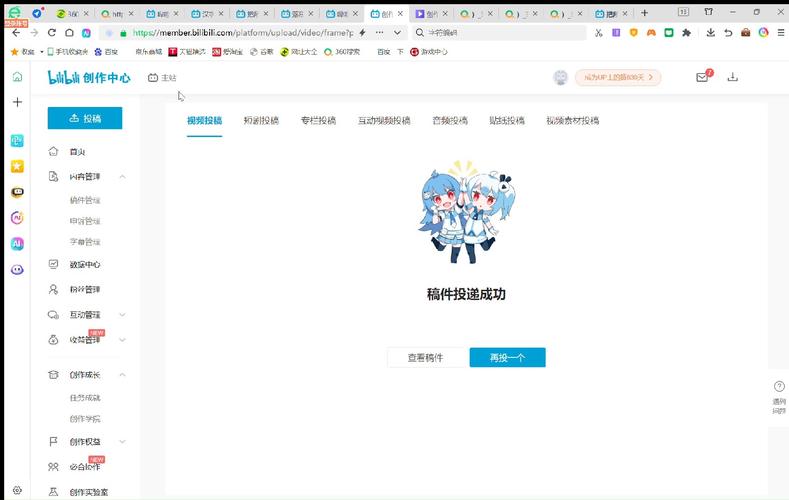Open 创作学院 submenu item
The height and width of the screenshot is (500, 789).
coord(85,419)
